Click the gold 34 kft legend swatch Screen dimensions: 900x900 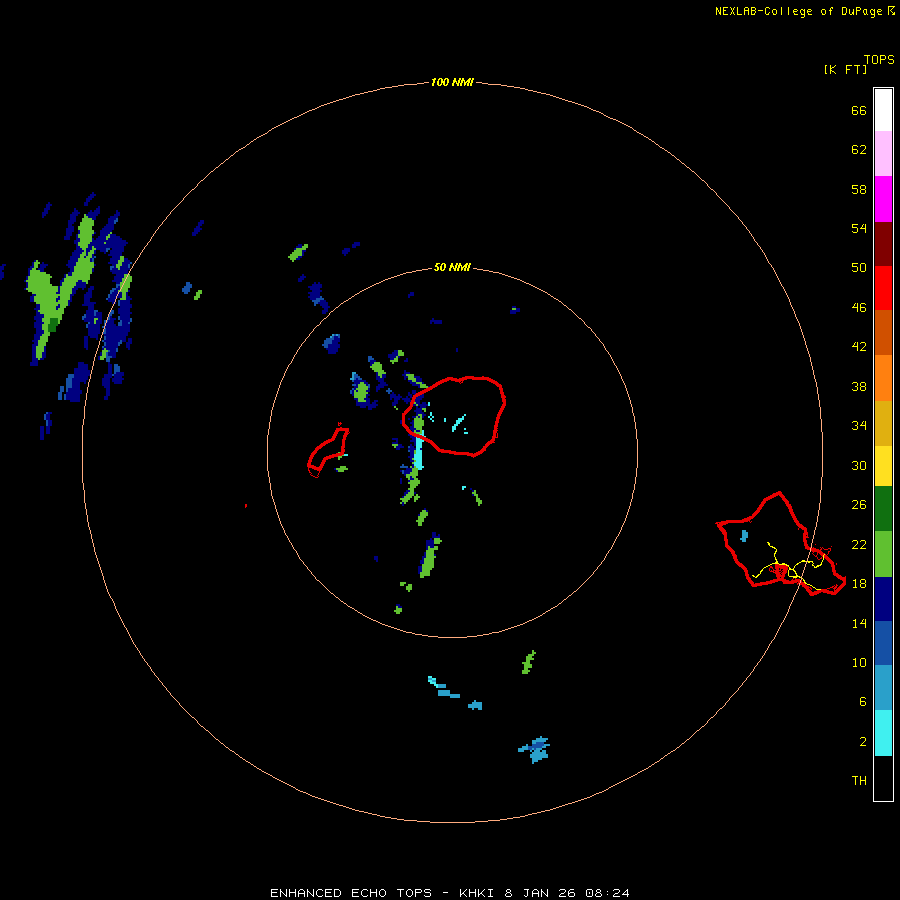pos(883,423)
